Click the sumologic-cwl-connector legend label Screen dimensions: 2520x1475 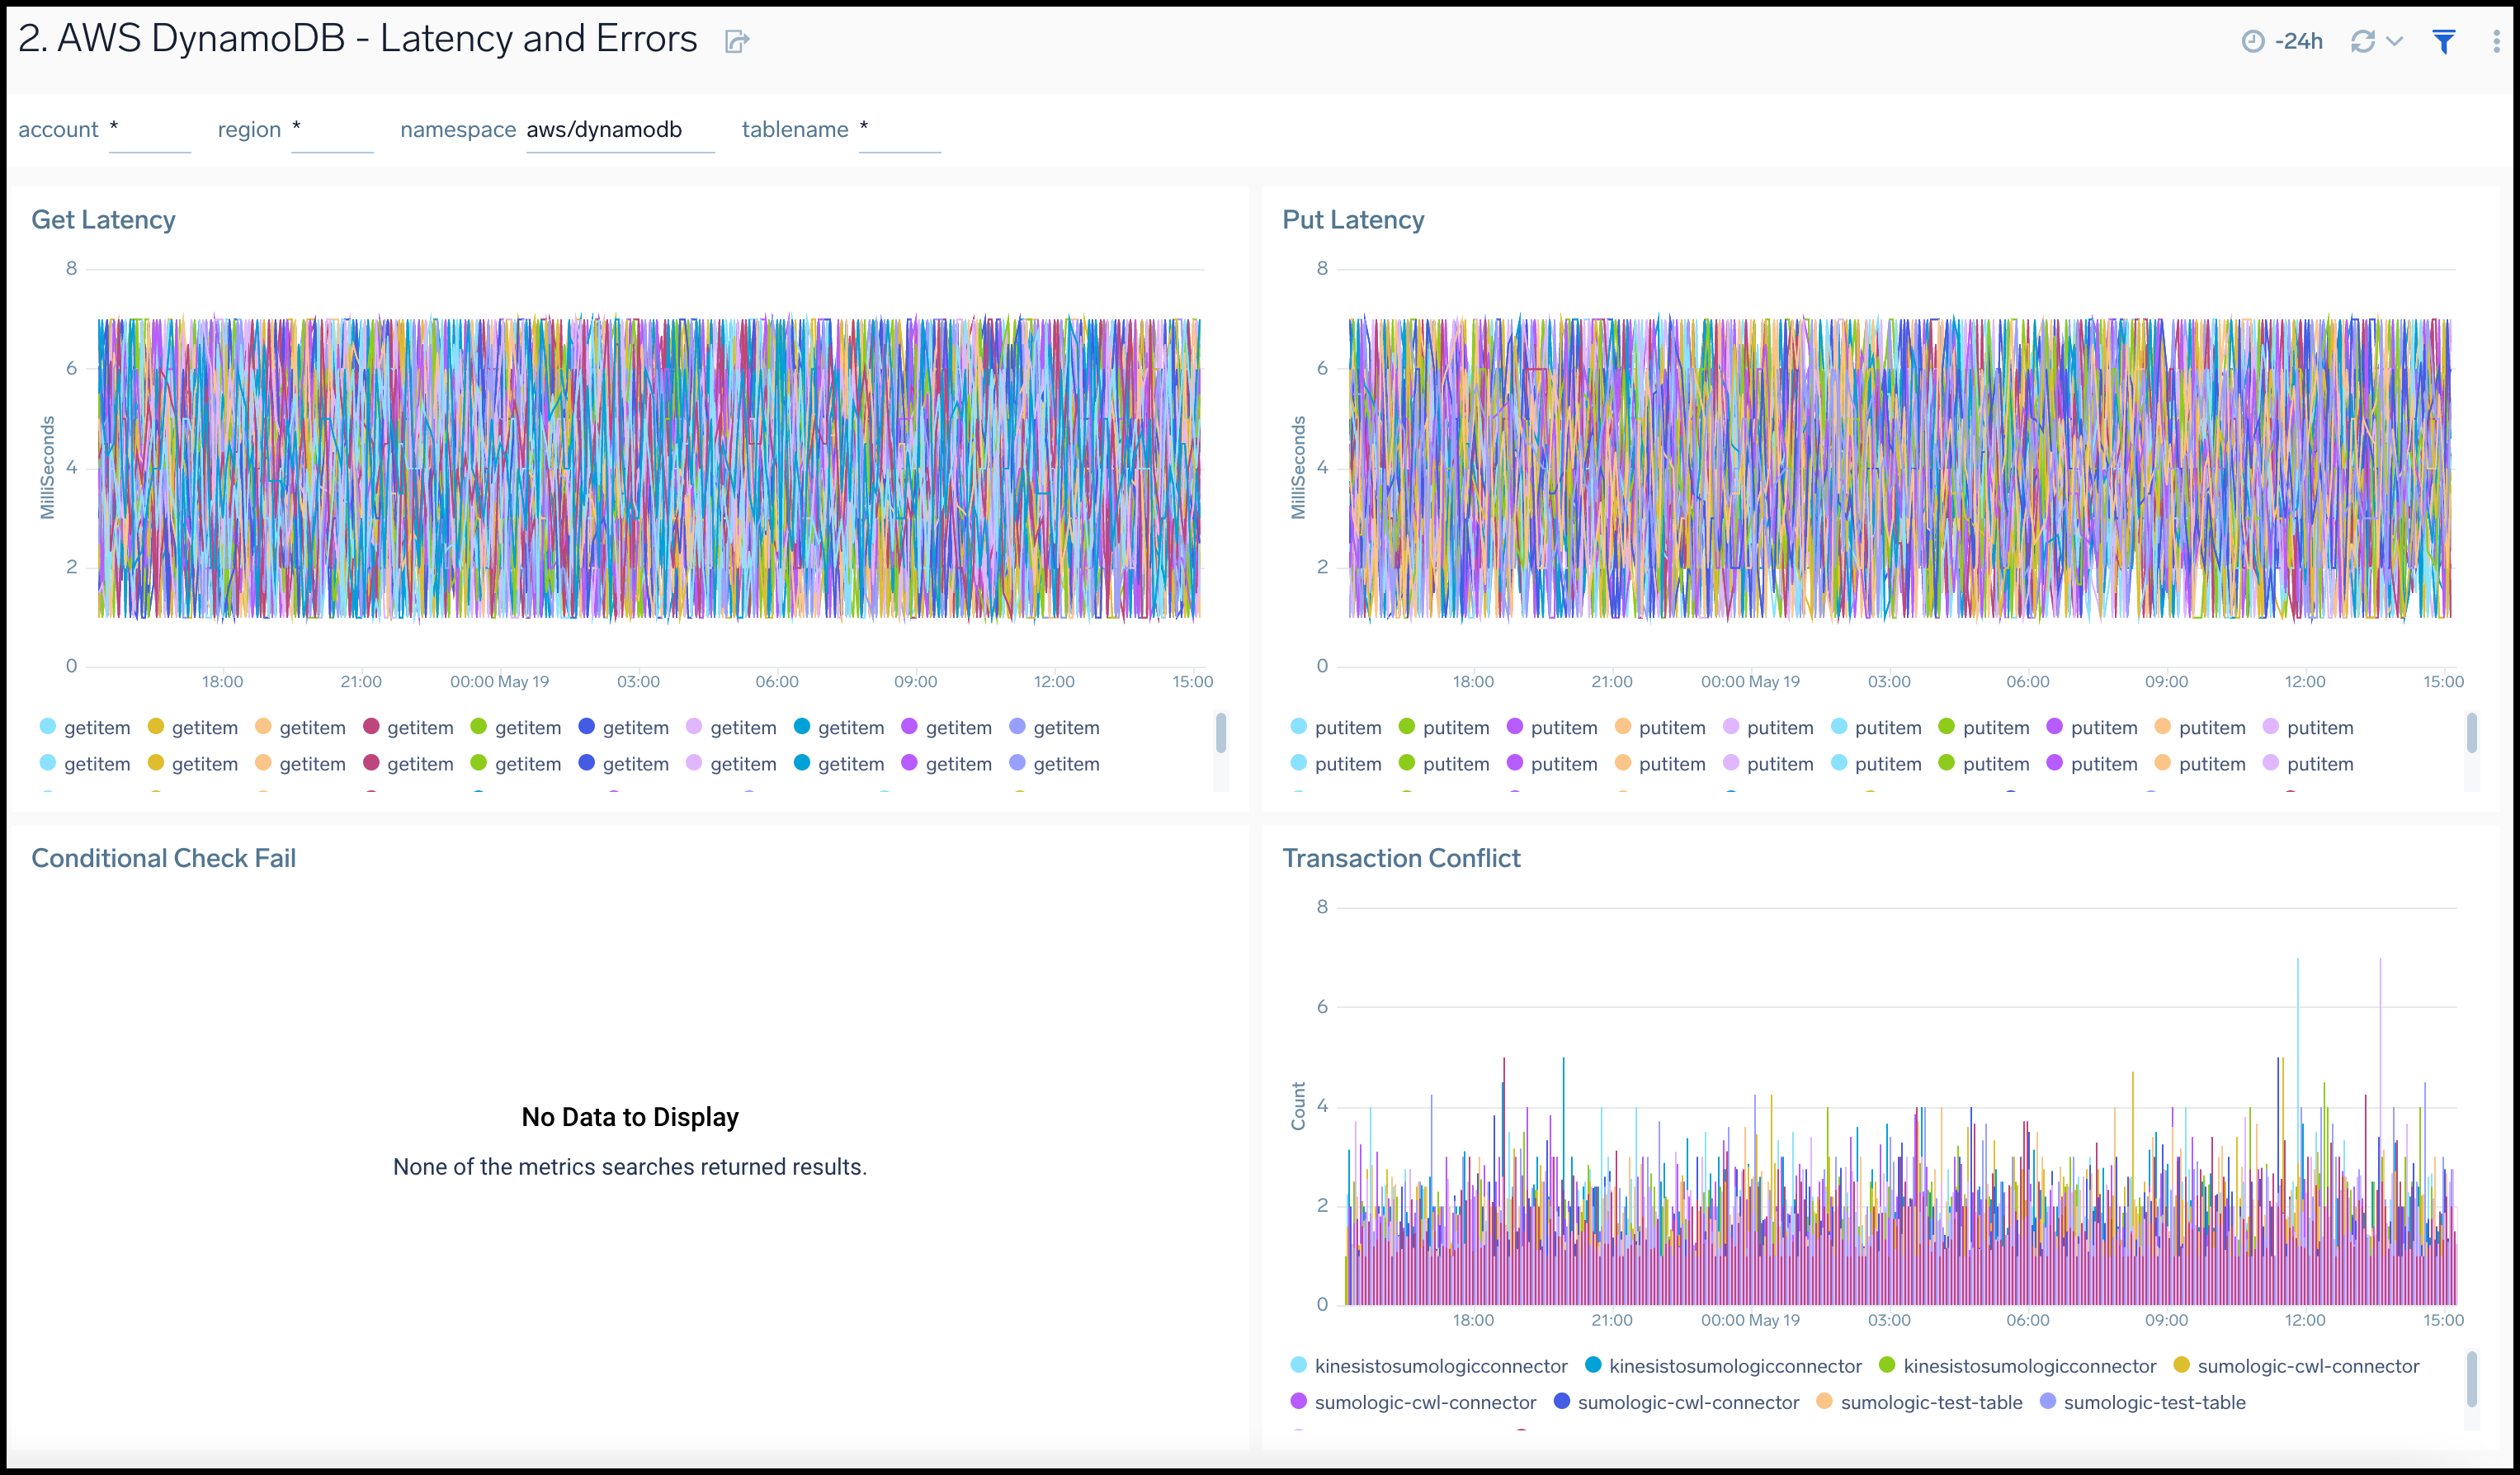1425,1402
